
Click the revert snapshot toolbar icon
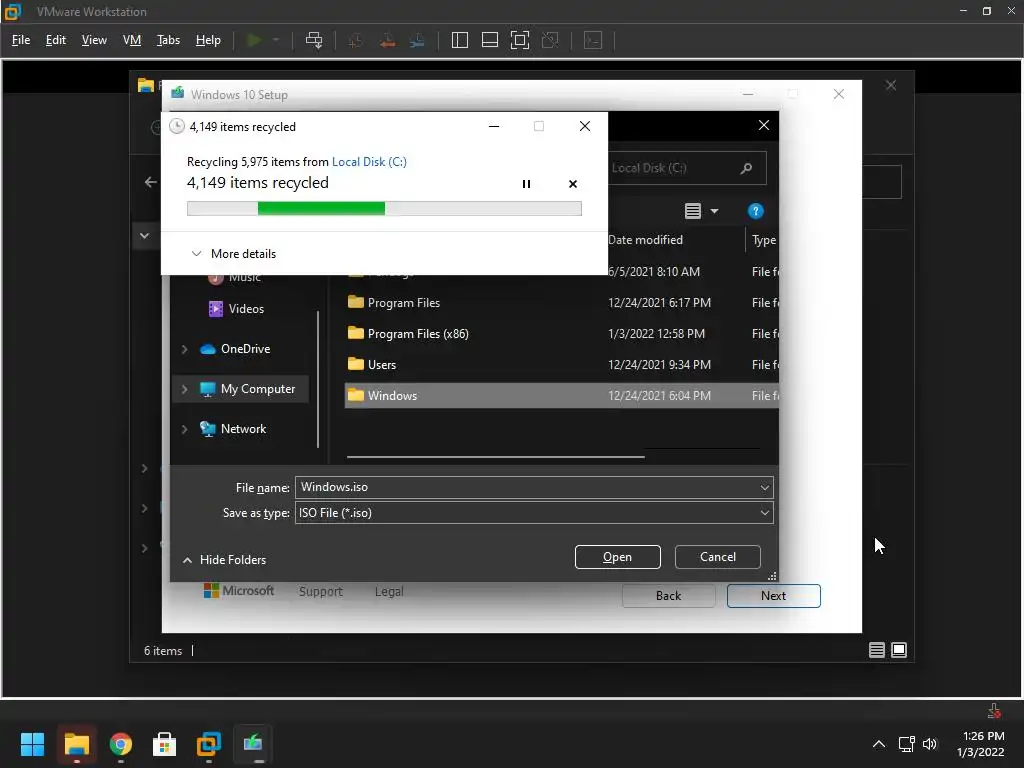[x=387, y=40]
